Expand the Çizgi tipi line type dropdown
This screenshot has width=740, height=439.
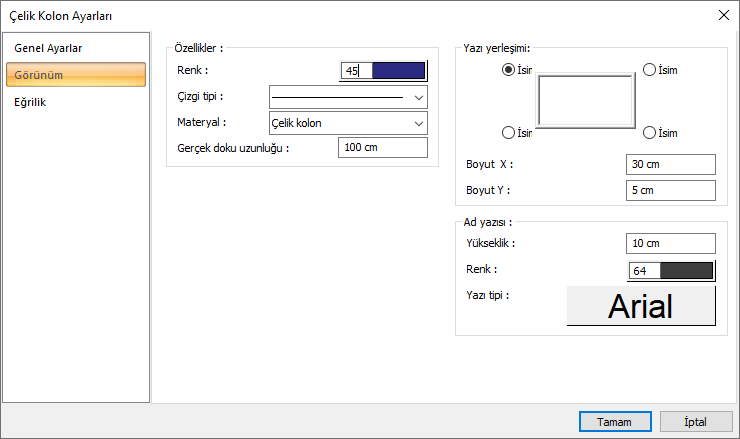pyautogui.click(x=348, y=97)
